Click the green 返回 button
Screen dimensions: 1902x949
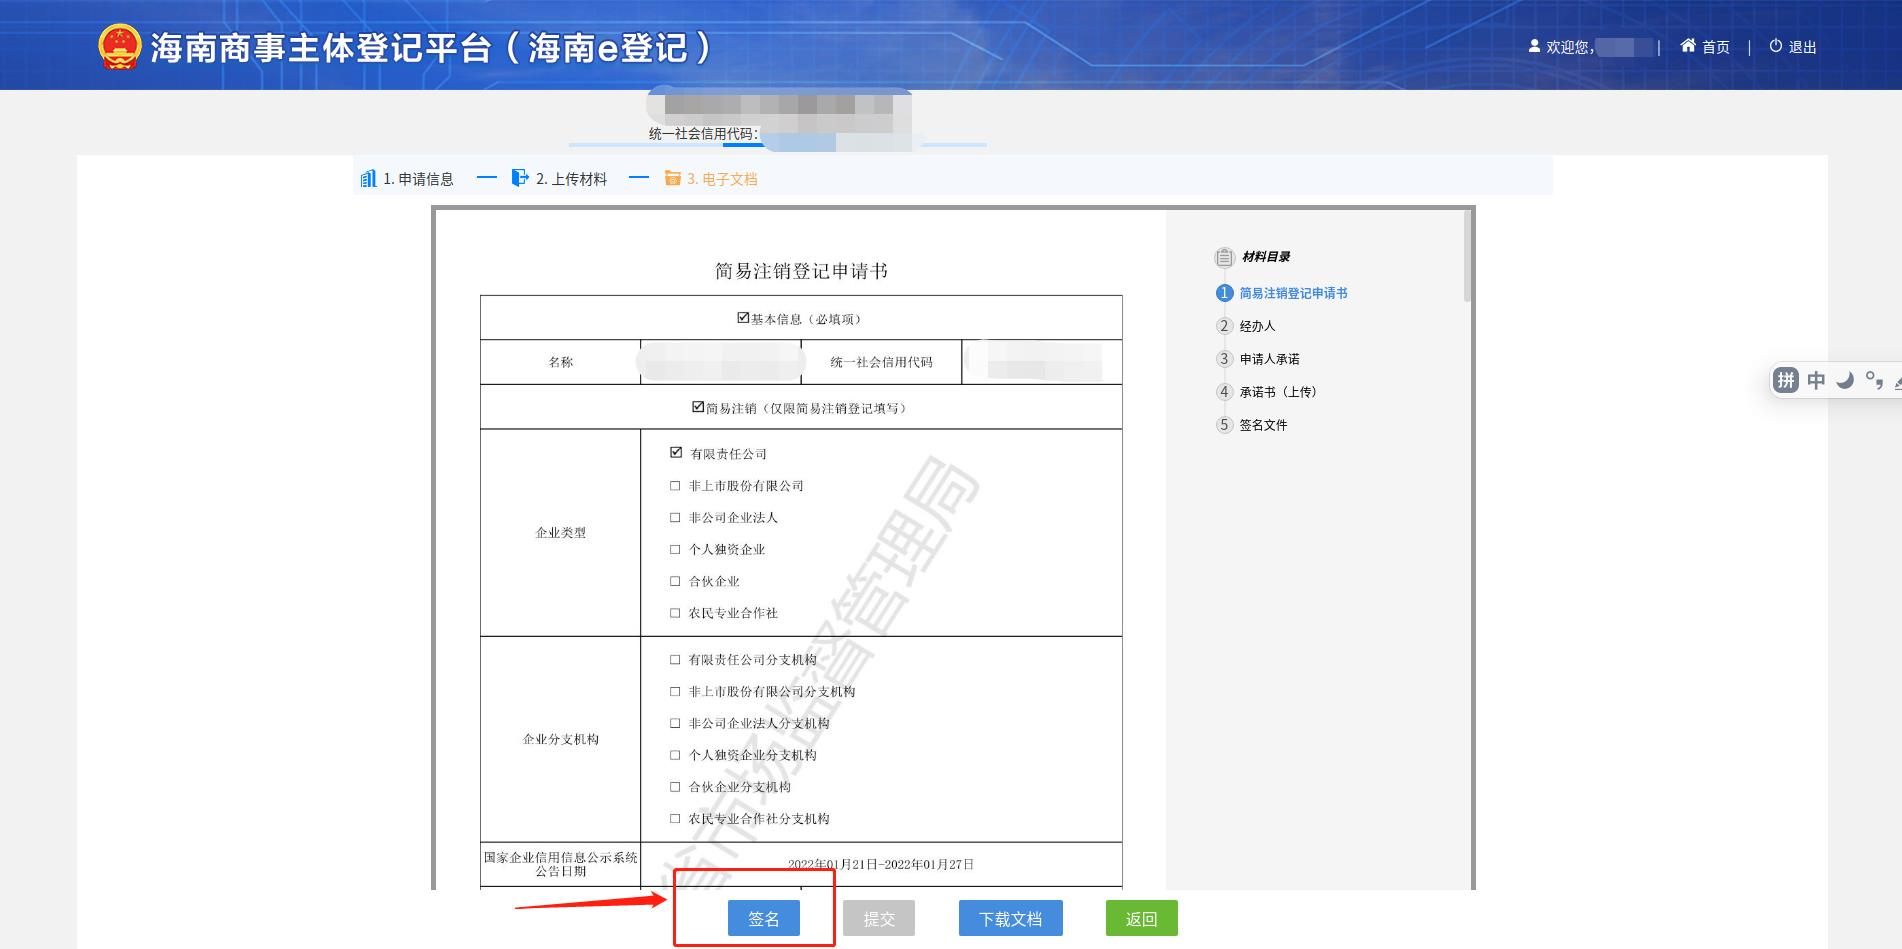1141,918
